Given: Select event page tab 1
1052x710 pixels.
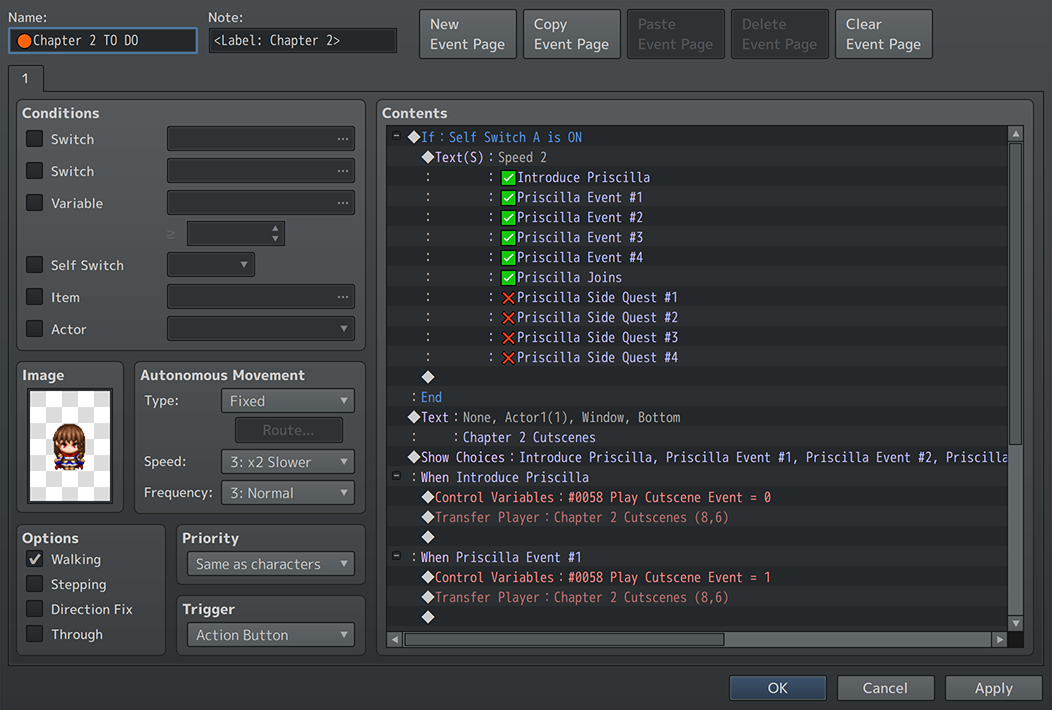Looking at the screenshot, I should pos(25,79).
